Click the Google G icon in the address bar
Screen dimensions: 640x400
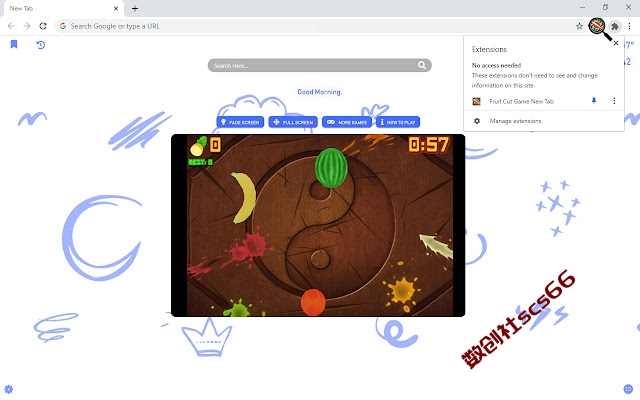[x=63, y=26]
